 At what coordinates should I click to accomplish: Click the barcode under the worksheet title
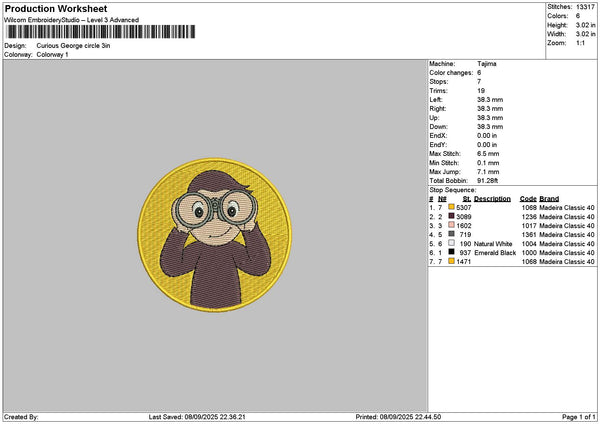101,32
